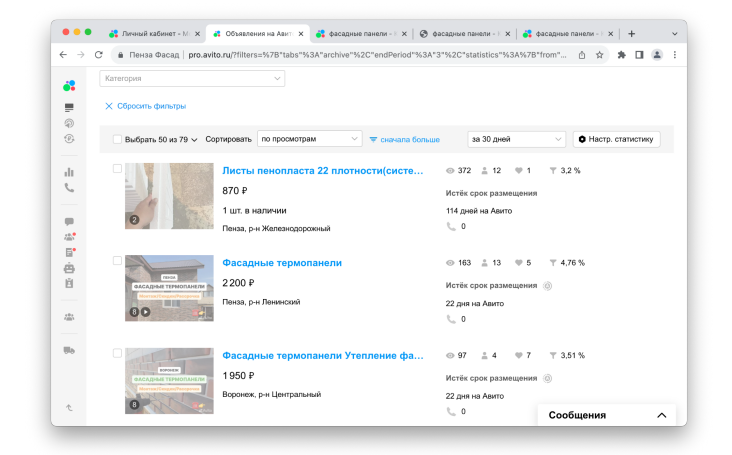Viewport: 732px width, 455px height.
Task: Open the chat messages icon in the sidebar
Action: [x=69, y=222]
